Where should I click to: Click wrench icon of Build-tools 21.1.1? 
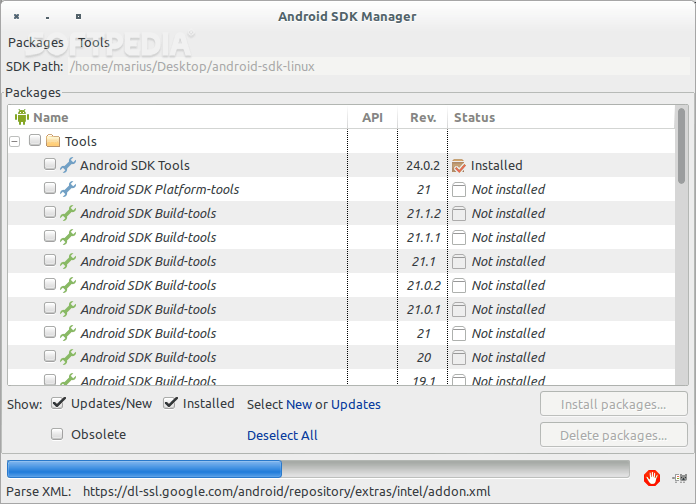[x=68, y=237]
